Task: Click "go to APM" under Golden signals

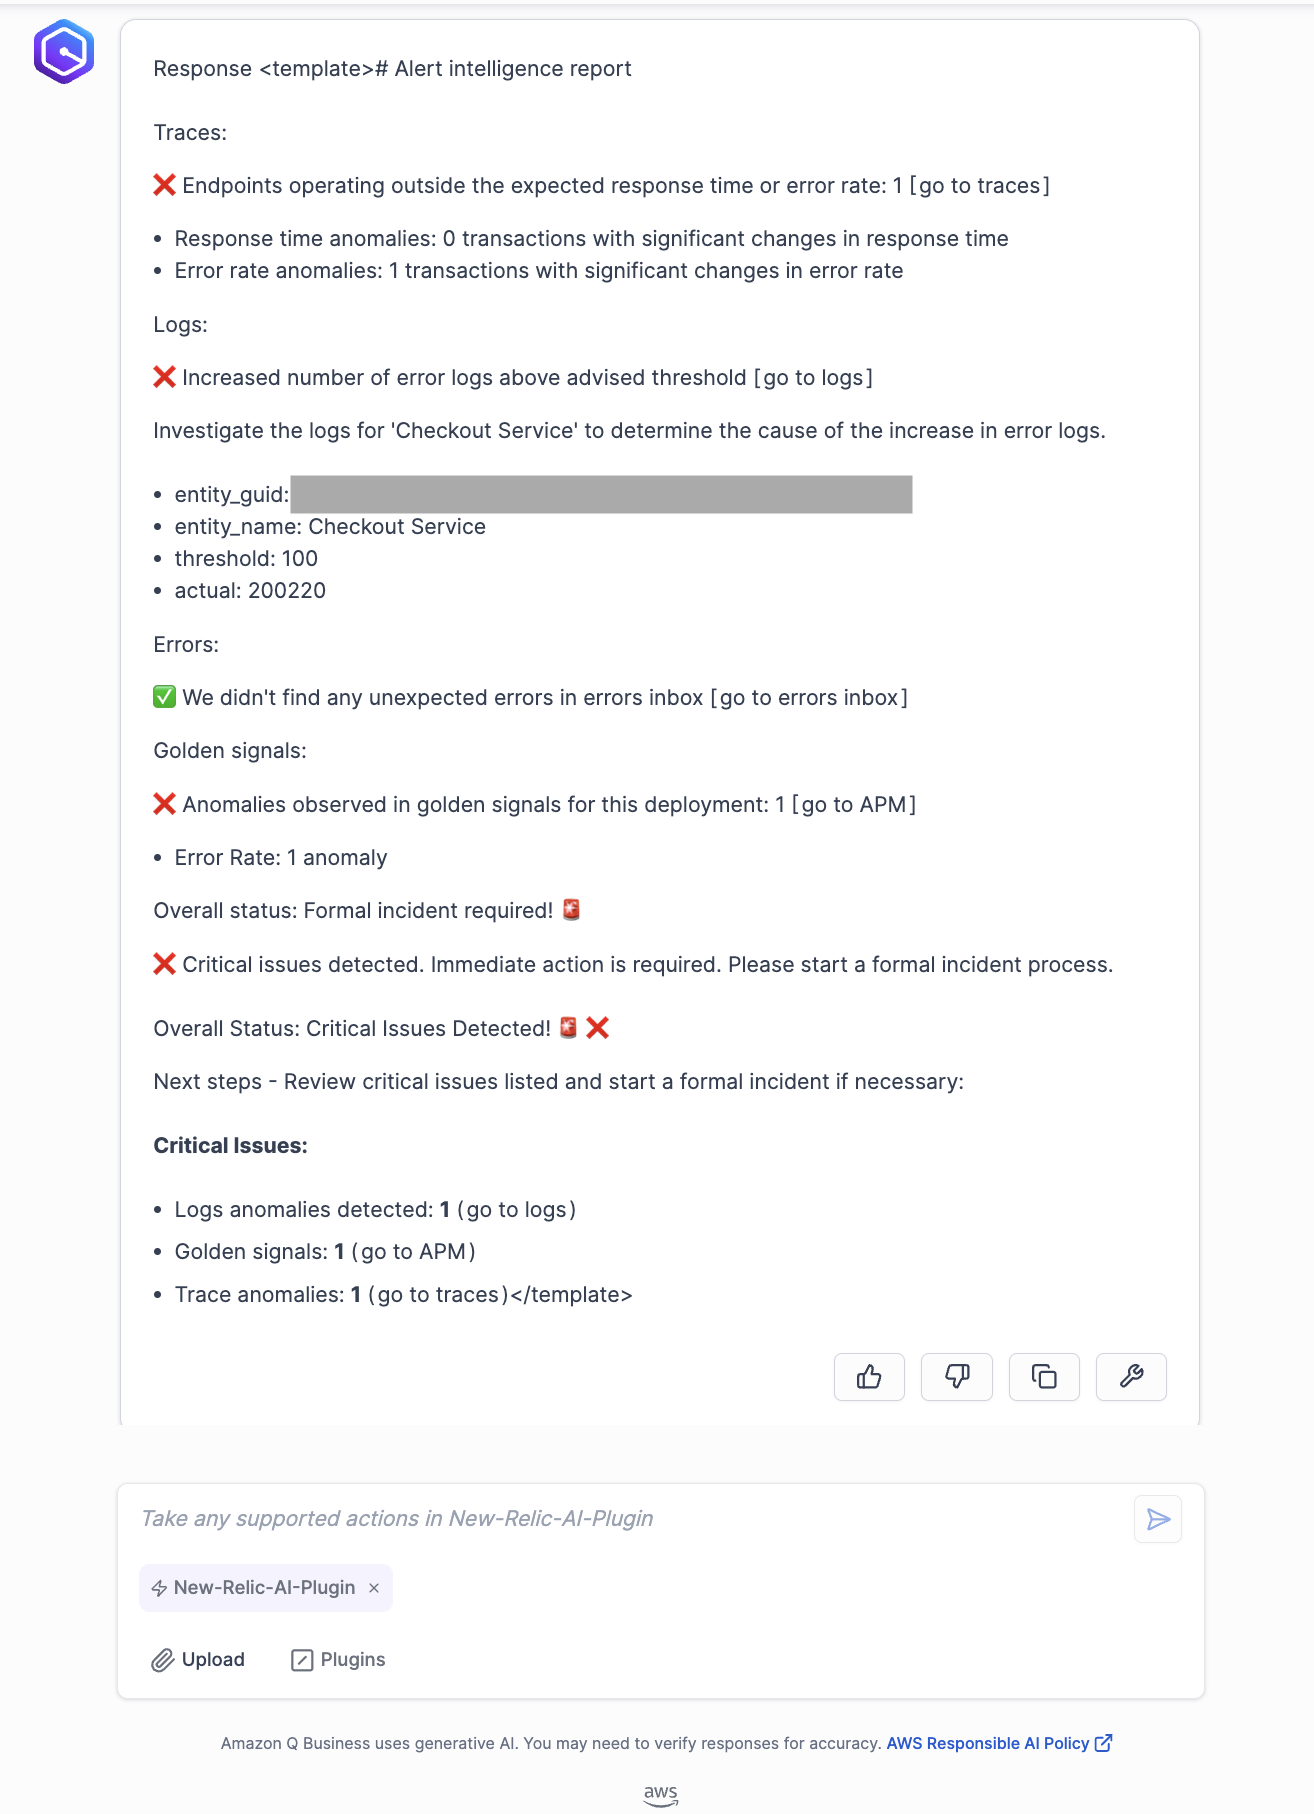Action: 854,805
